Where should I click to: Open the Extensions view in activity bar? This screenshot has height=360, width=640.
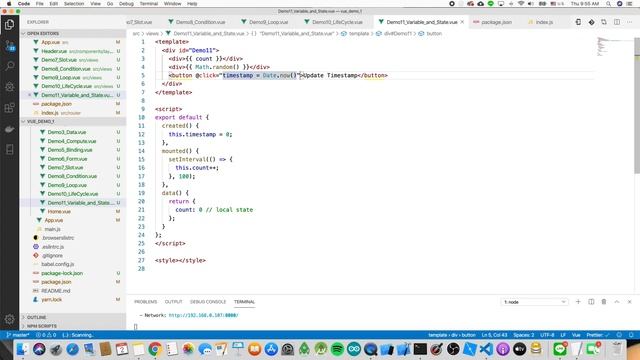pos(9,108)
